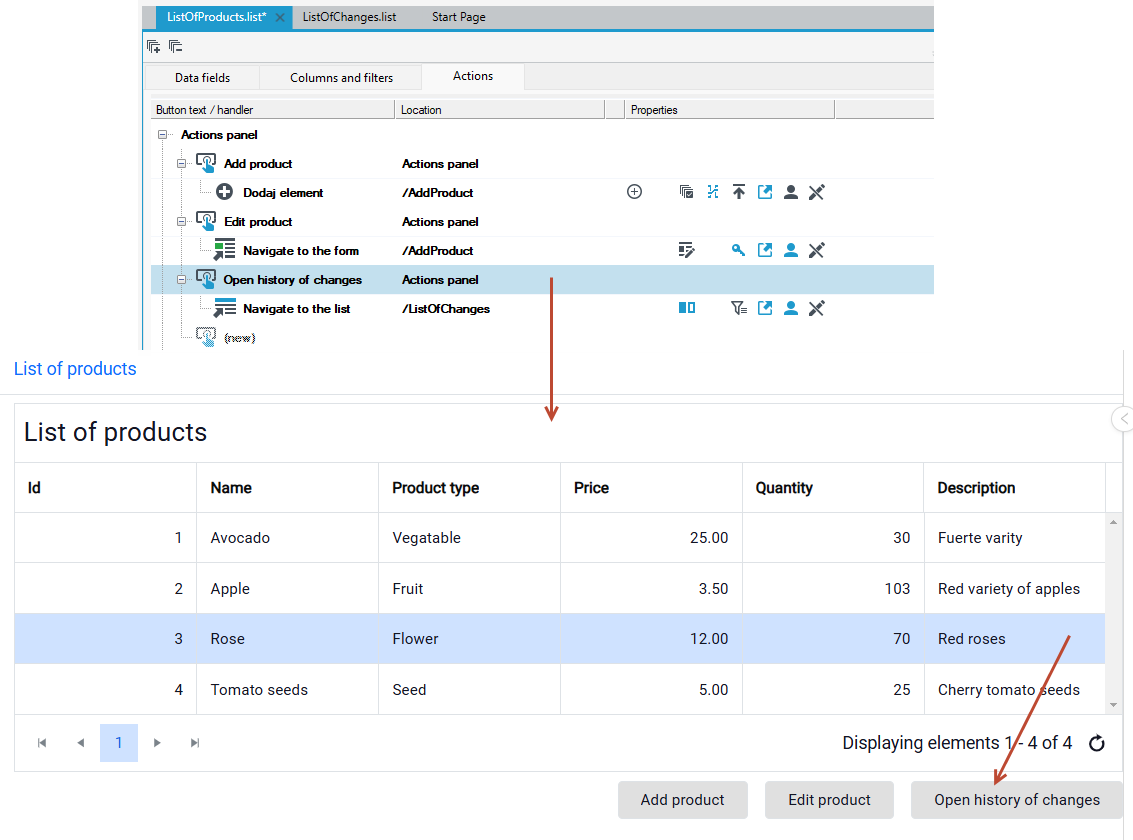Viewport: 1133px width, 840px height.
Task: Switch to the Data fields tab
Action: 202,78
